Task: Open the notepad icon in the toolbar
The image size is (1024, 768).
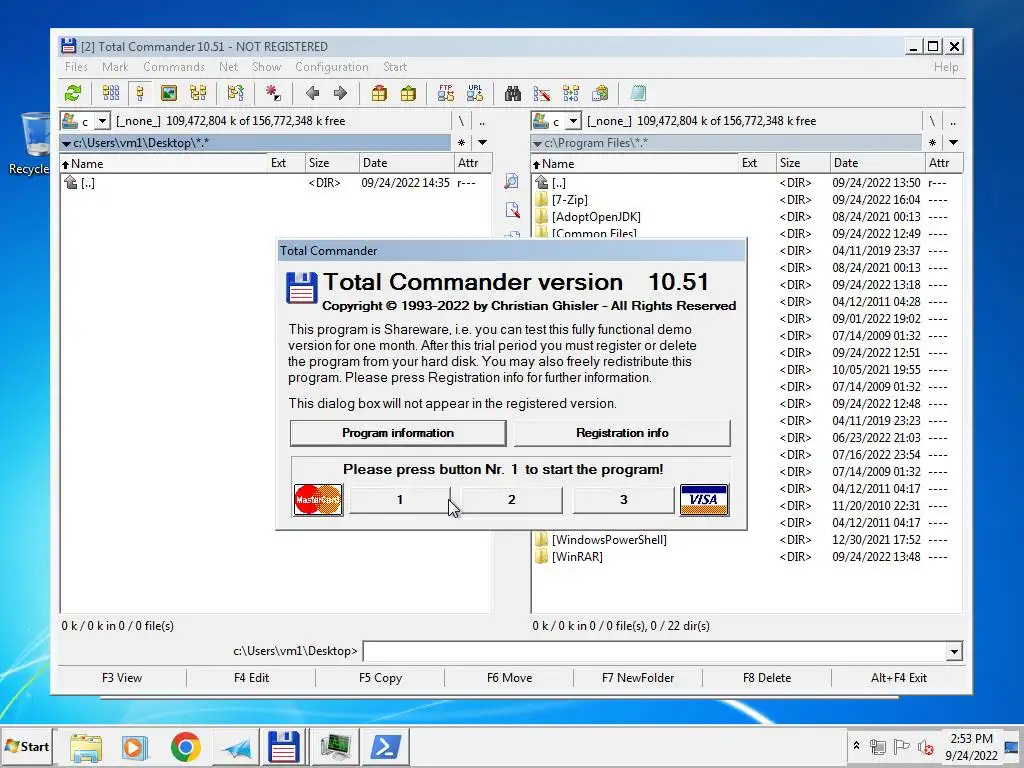Action: [638, 93]
